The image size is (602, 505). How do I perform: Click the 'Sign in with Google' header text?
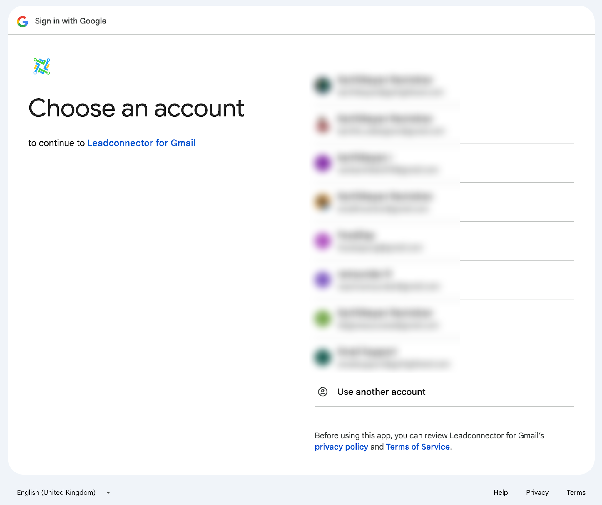click(x=71, y=21)
